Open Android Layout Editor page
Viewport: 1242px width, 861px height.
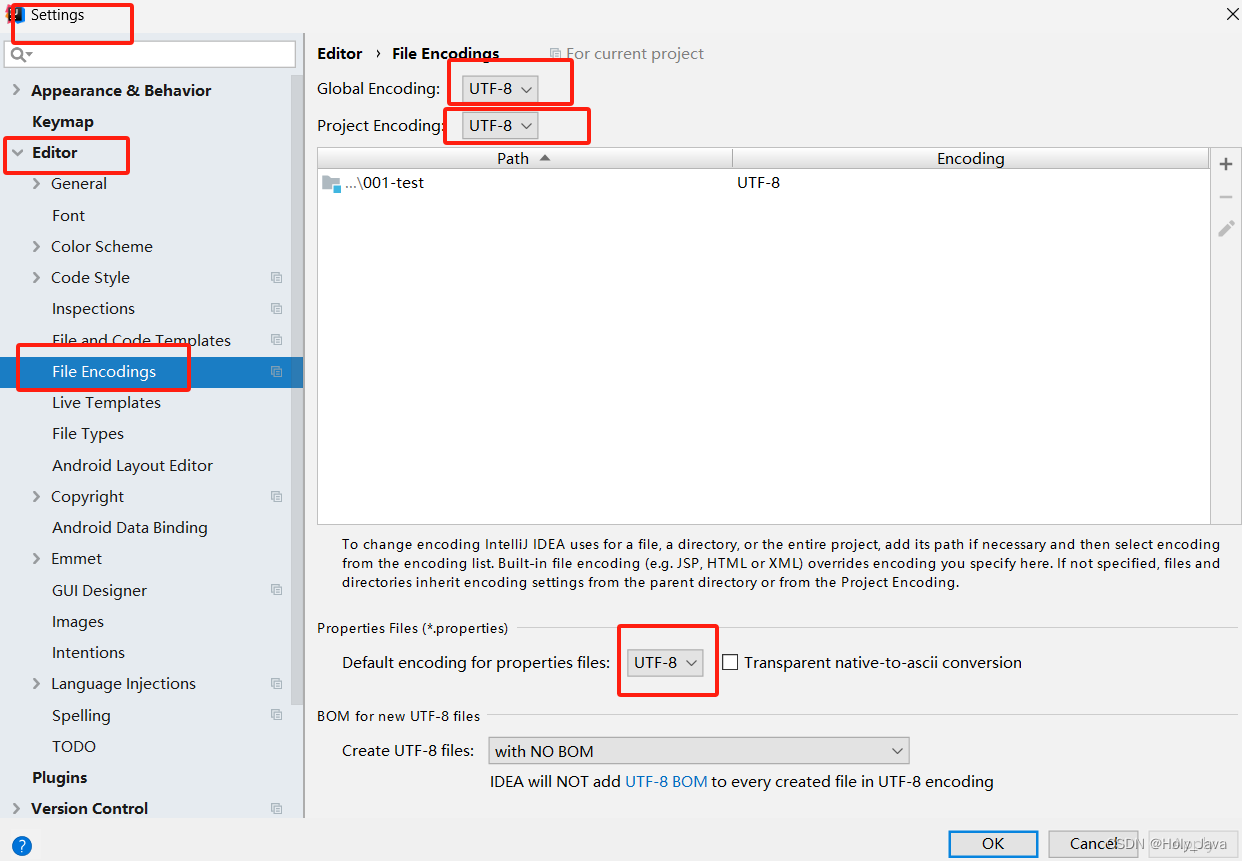point(132,466)
